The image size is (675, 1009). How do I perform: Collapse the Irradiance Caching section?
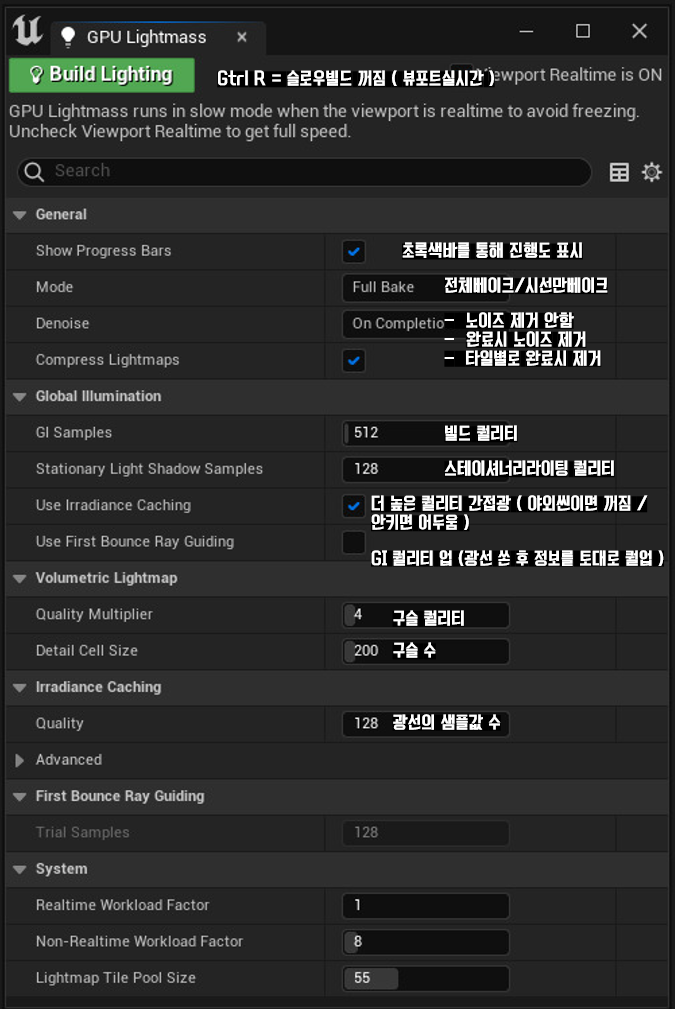[x=19, y=687]
